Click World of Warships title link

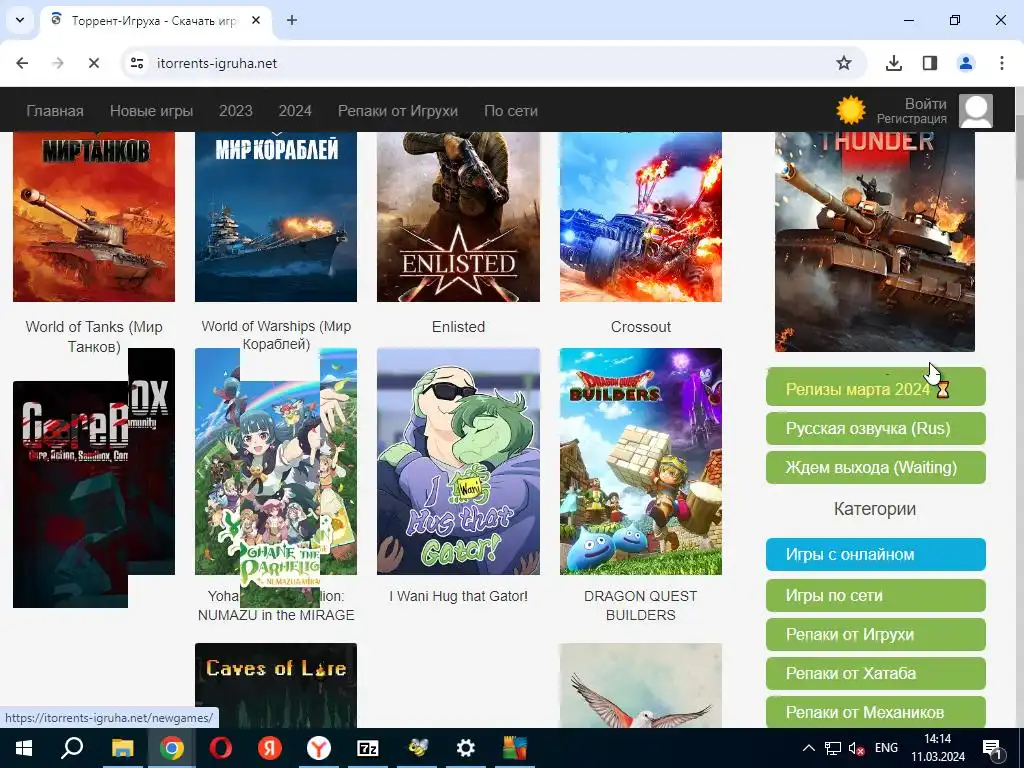[276, 334]
